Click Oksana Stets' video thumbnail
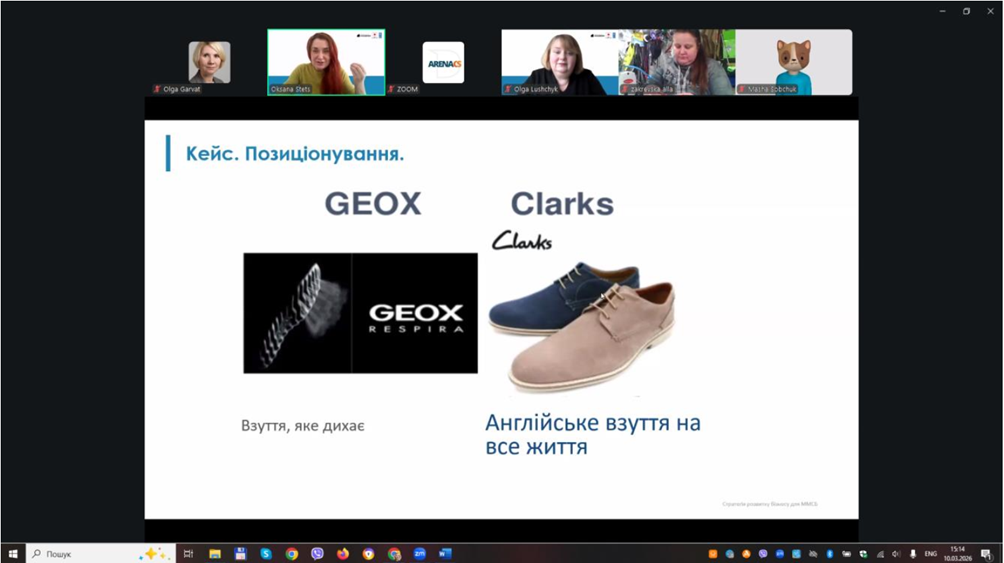This screenshot has height=563, width=1004. click(326, 62)
